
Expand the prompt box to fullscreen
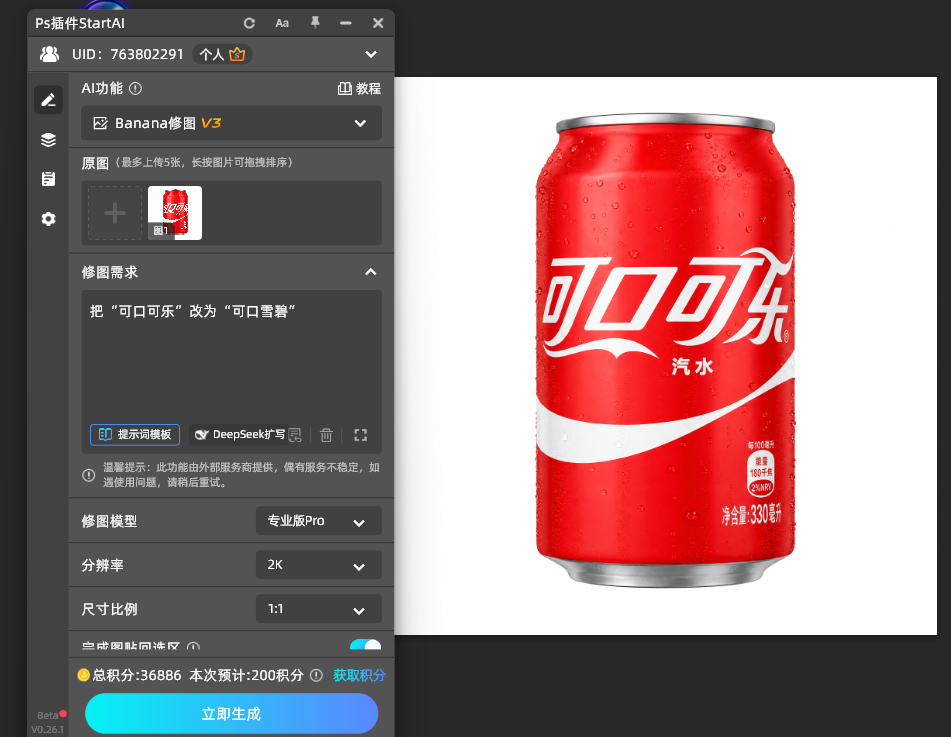(x=360, y=434)
